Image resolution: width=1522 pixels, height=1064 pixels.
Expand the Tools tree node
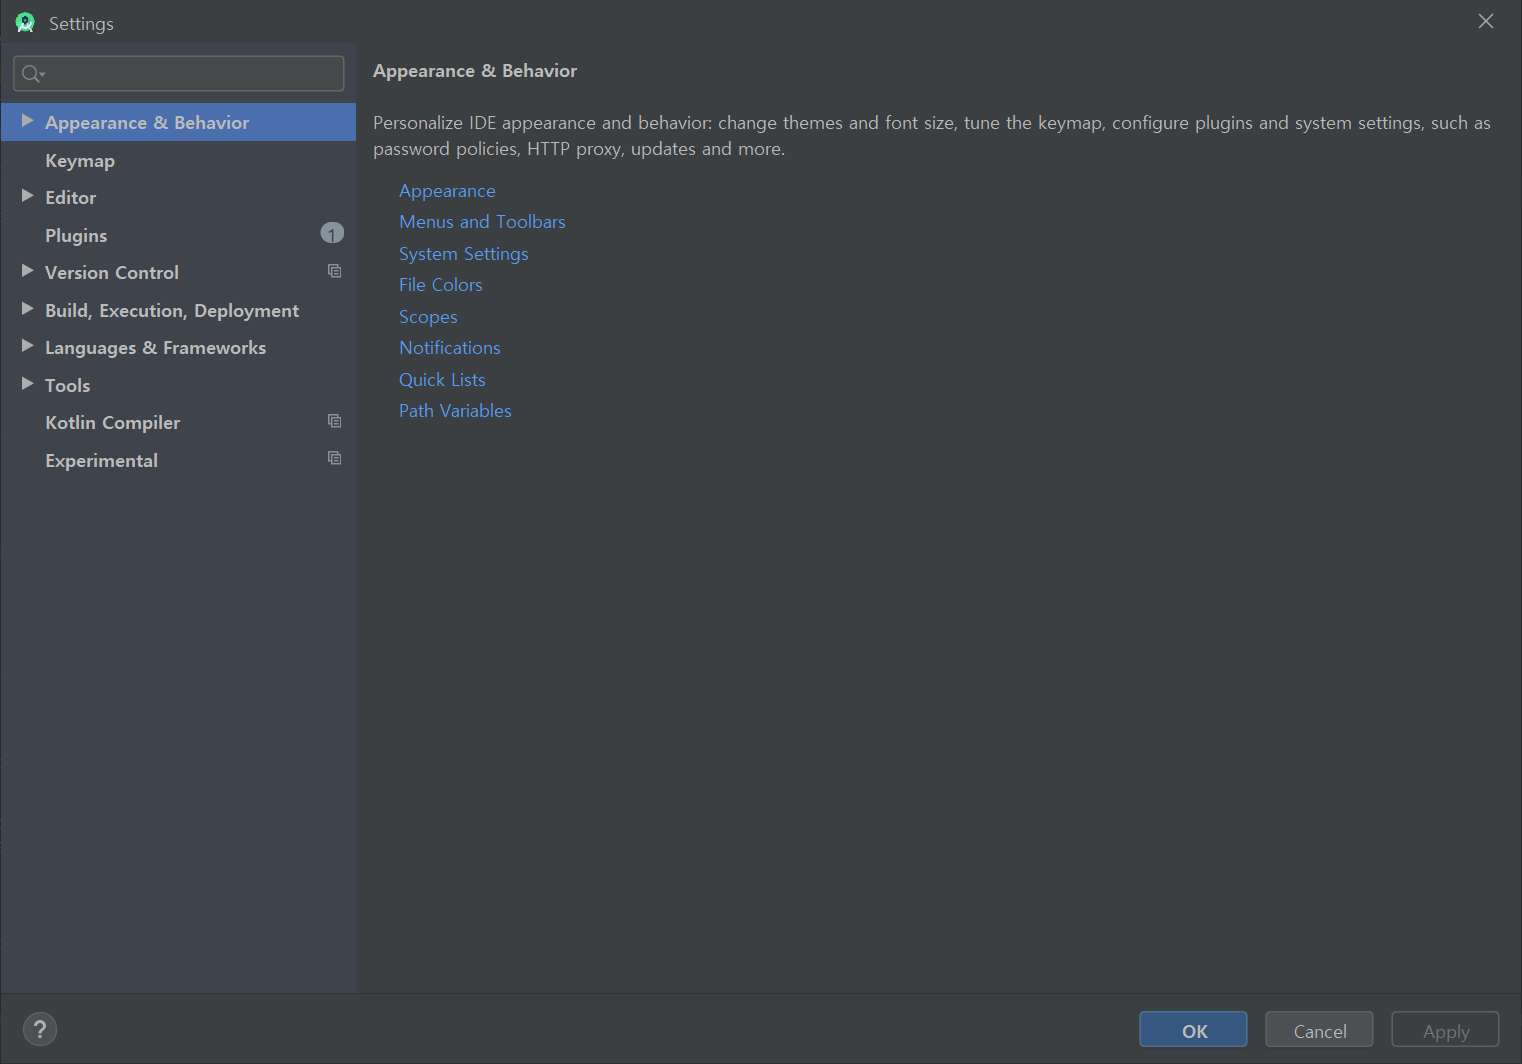coord(28,384)
